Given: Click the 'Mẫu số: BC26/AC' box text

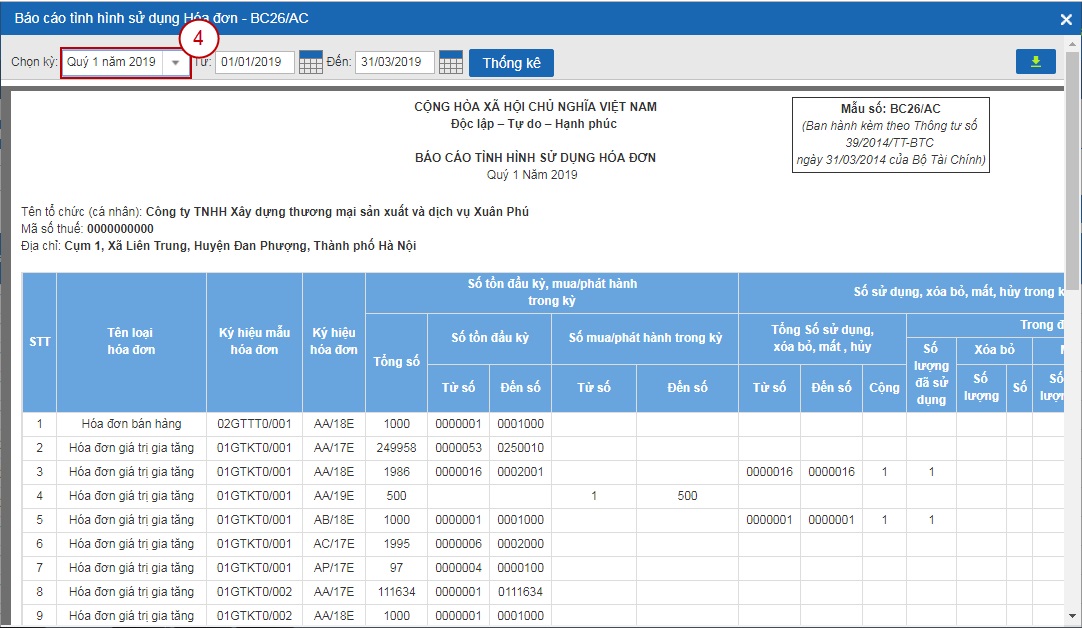Looking at the screenshot, I should point(890,109).
